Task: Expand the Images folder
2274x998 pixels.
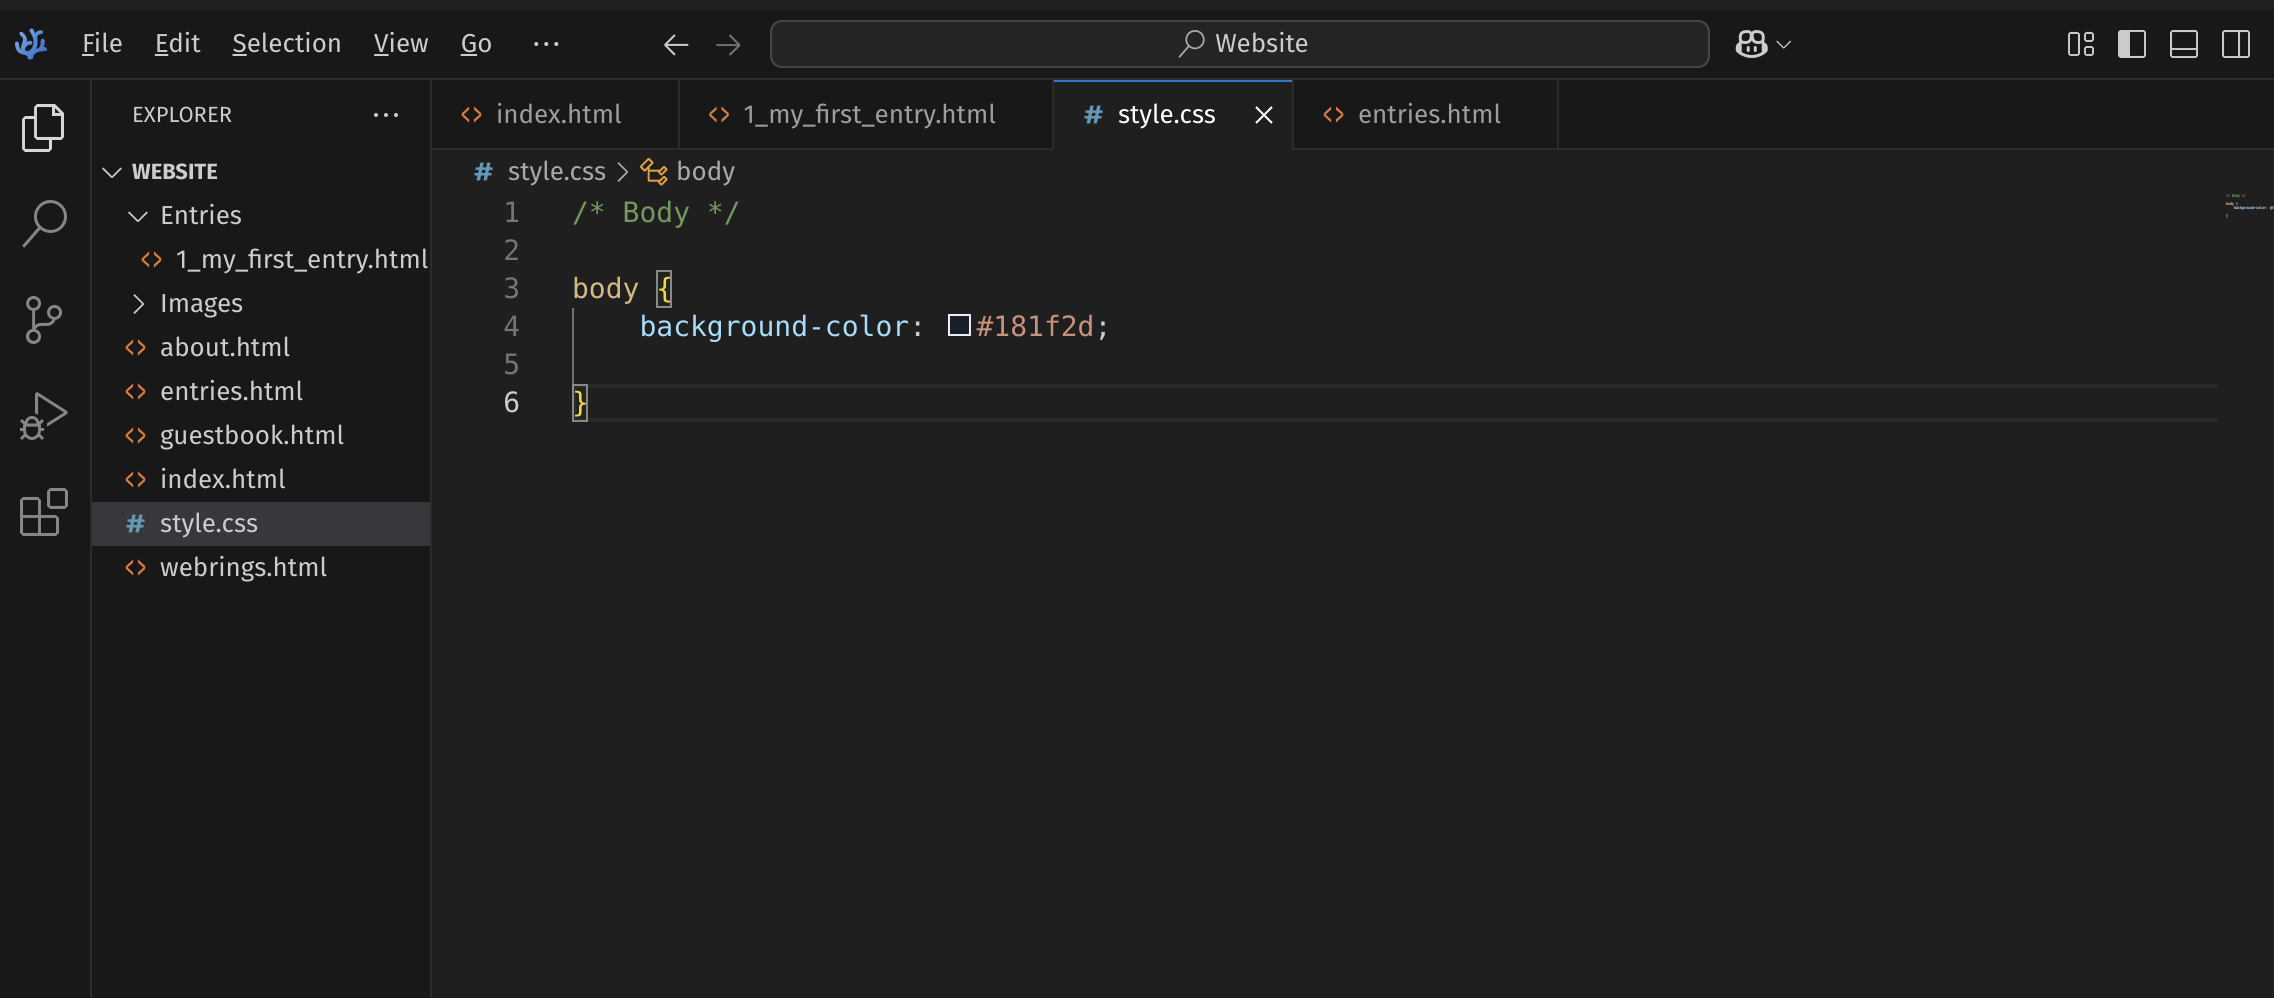Action: (x=139, y=304)
